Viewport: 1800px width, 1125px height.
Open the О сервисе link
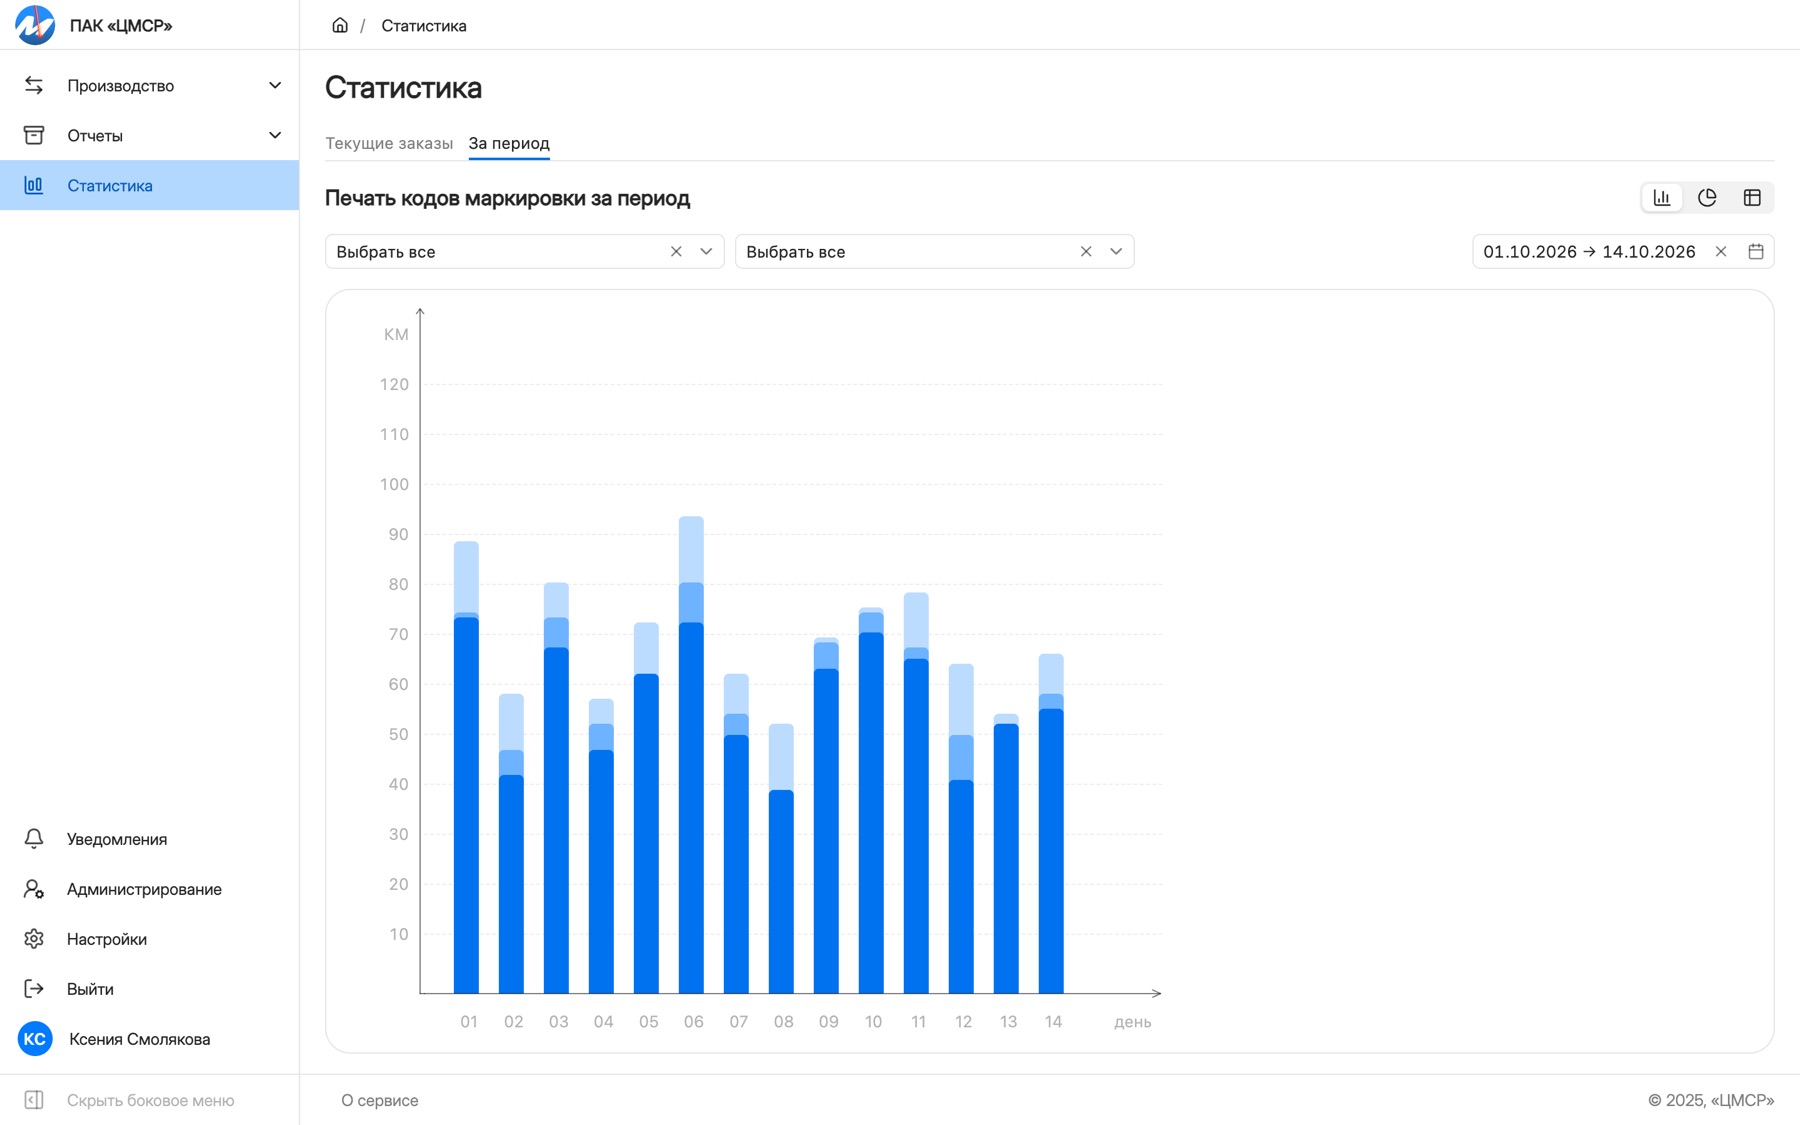[380, 1100]
